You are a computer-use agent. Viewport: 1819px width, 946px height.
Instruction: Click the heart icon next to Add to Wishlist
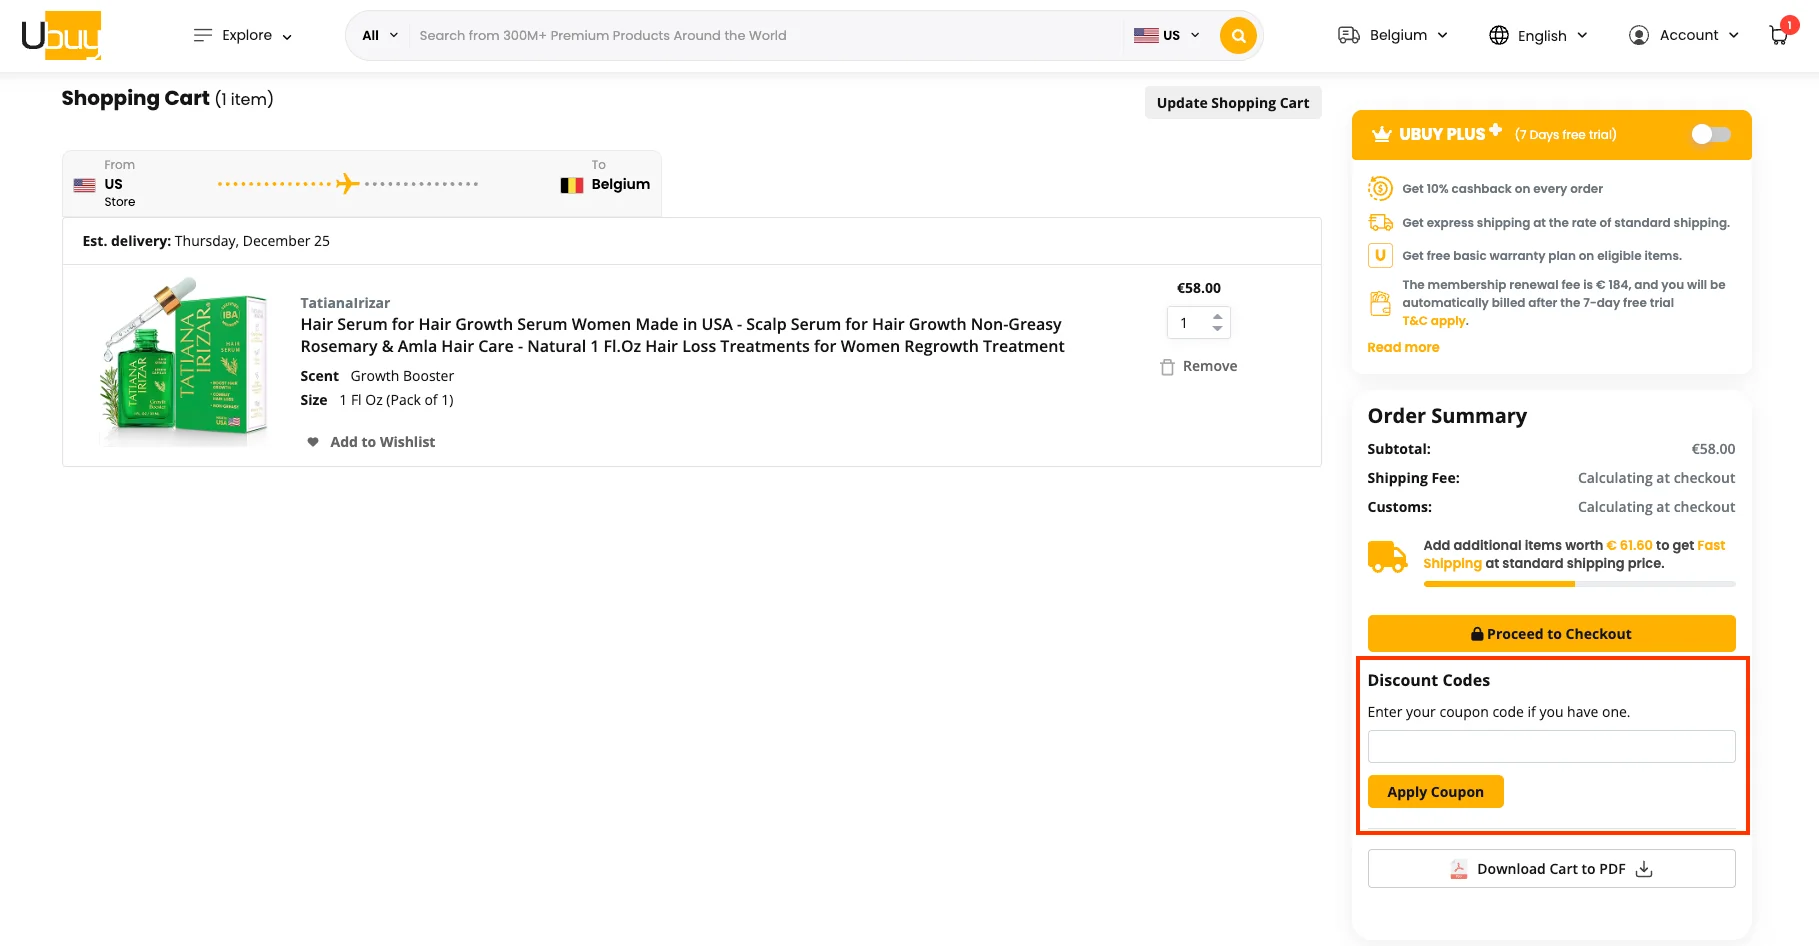(313, 441)
